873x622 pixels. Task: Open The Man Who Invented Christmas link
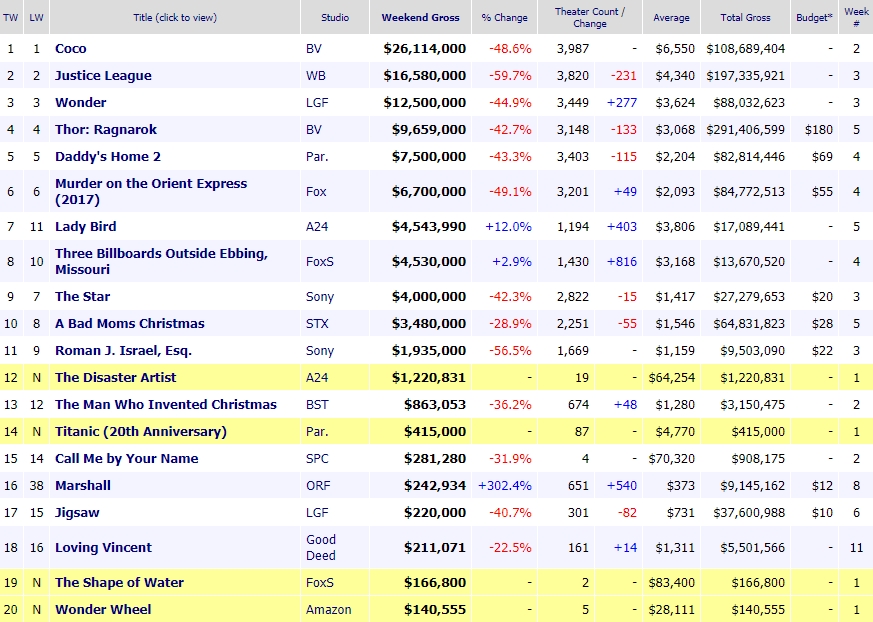[x=166, y=404]
